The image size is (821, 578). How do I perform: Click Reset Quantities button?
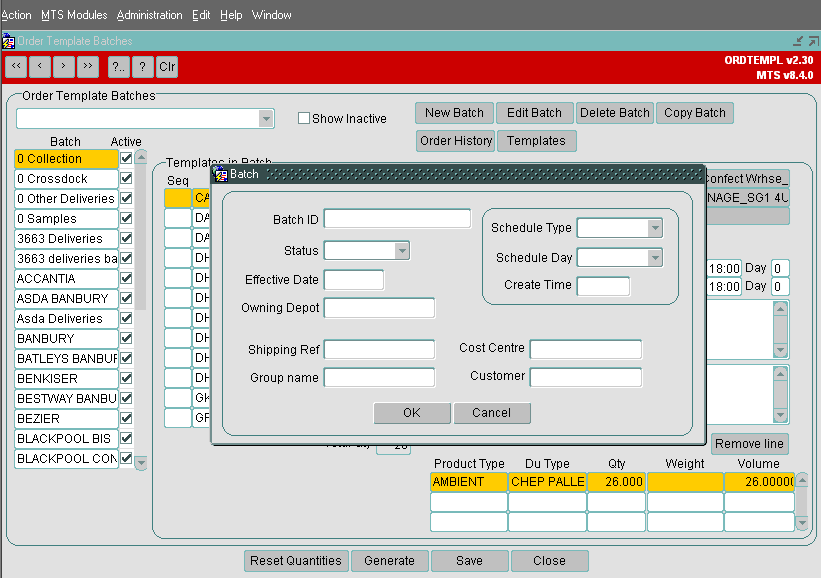[x=296, y=561]
